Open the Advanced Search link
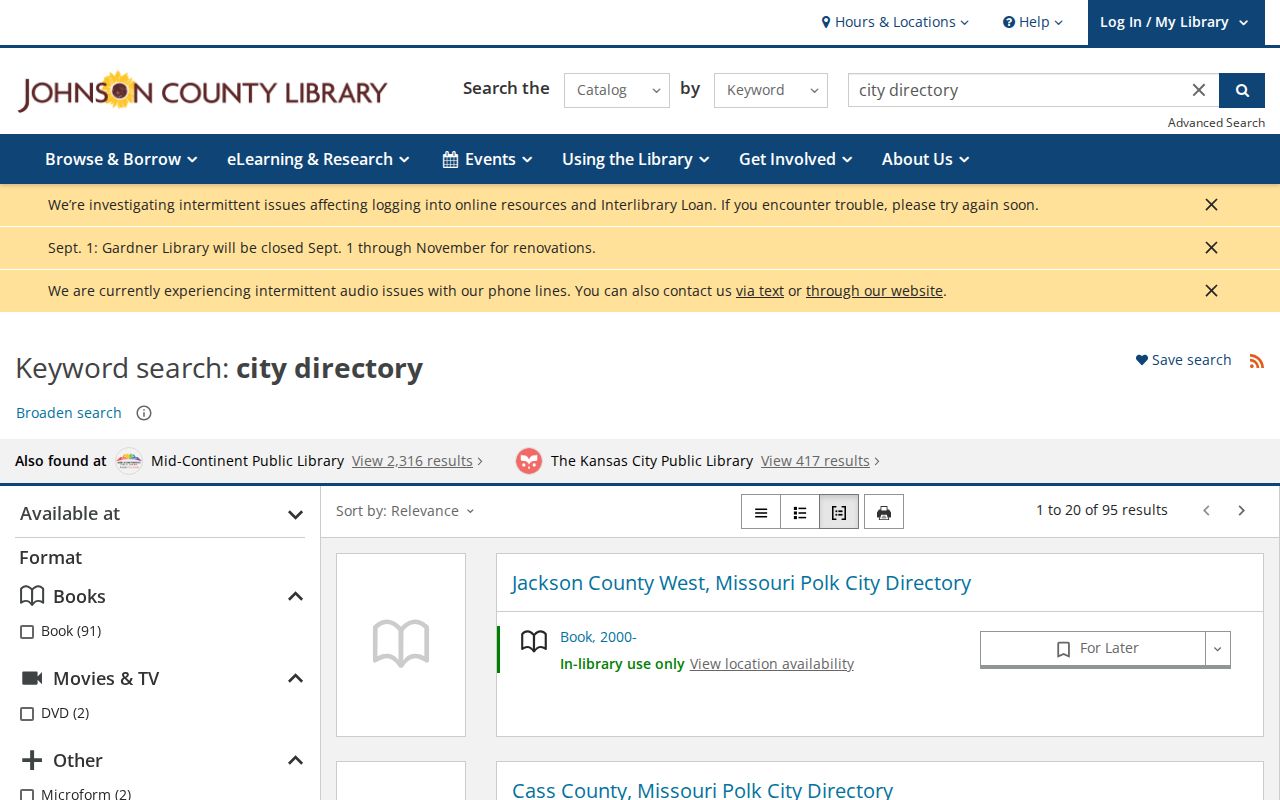This screenshot has width=1280, height=800. [1216, 123]
